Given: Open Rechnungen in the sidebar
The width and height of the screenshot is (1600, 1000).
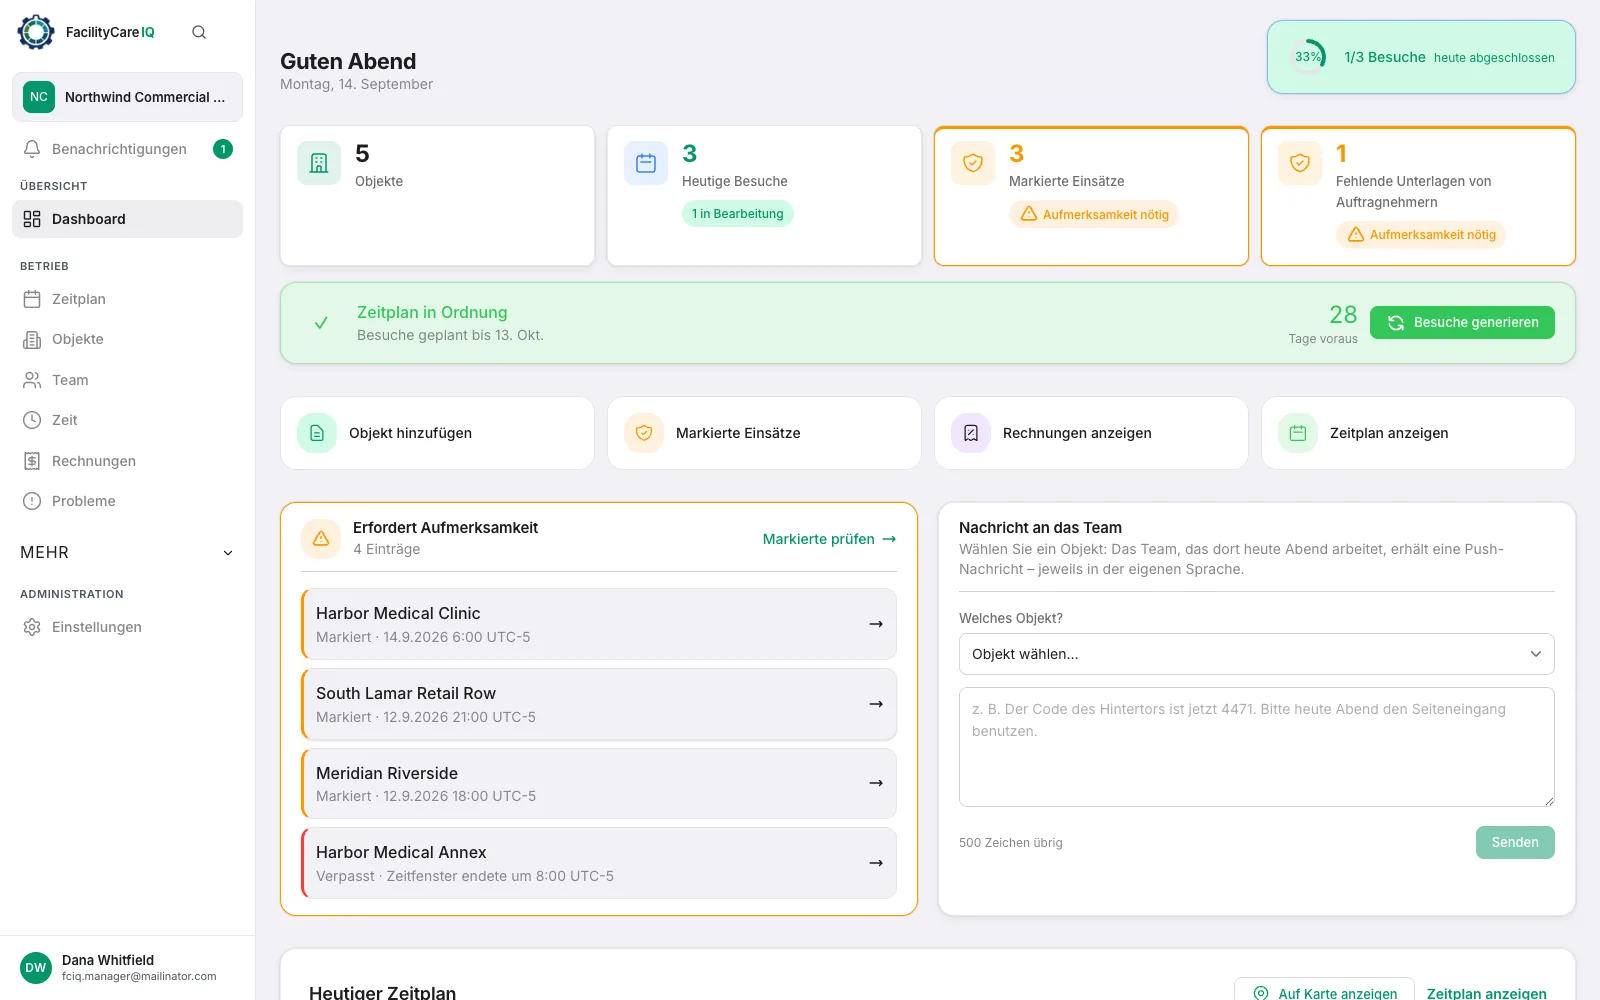Looking at the screenshot, I should pyautogui.click(x=127, y=461).
